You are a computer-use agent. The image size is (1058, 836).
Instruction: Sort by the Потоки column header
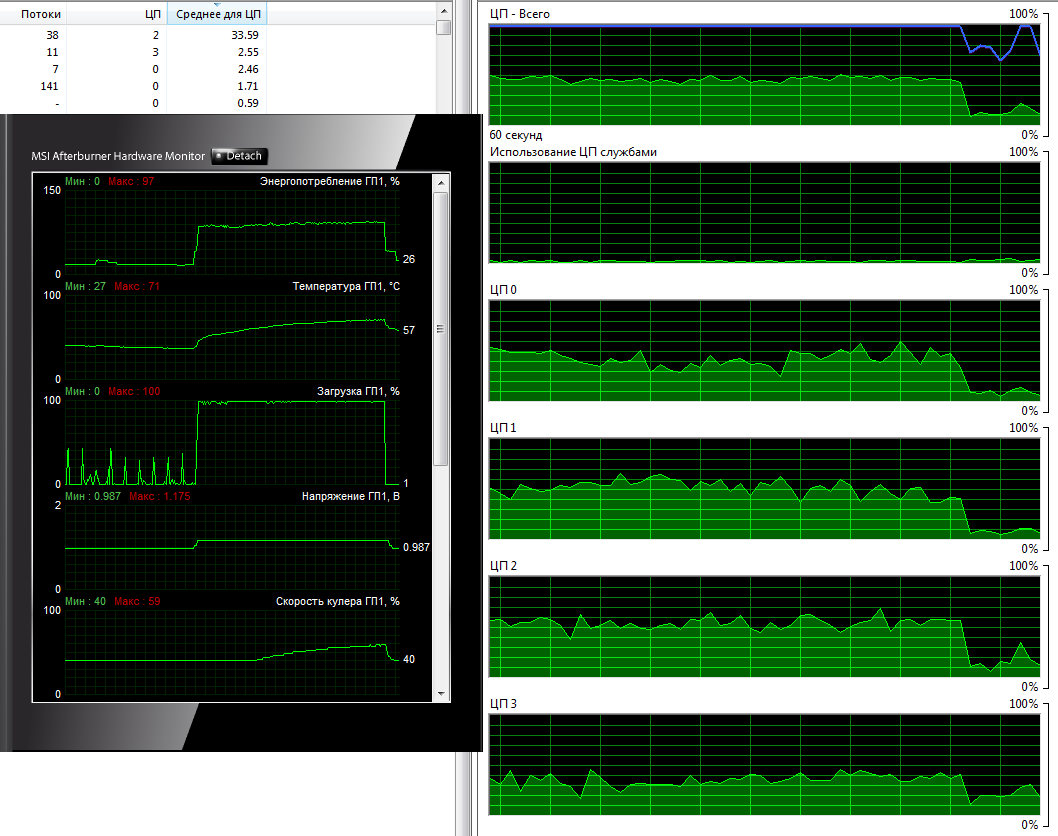pos(41,14)
